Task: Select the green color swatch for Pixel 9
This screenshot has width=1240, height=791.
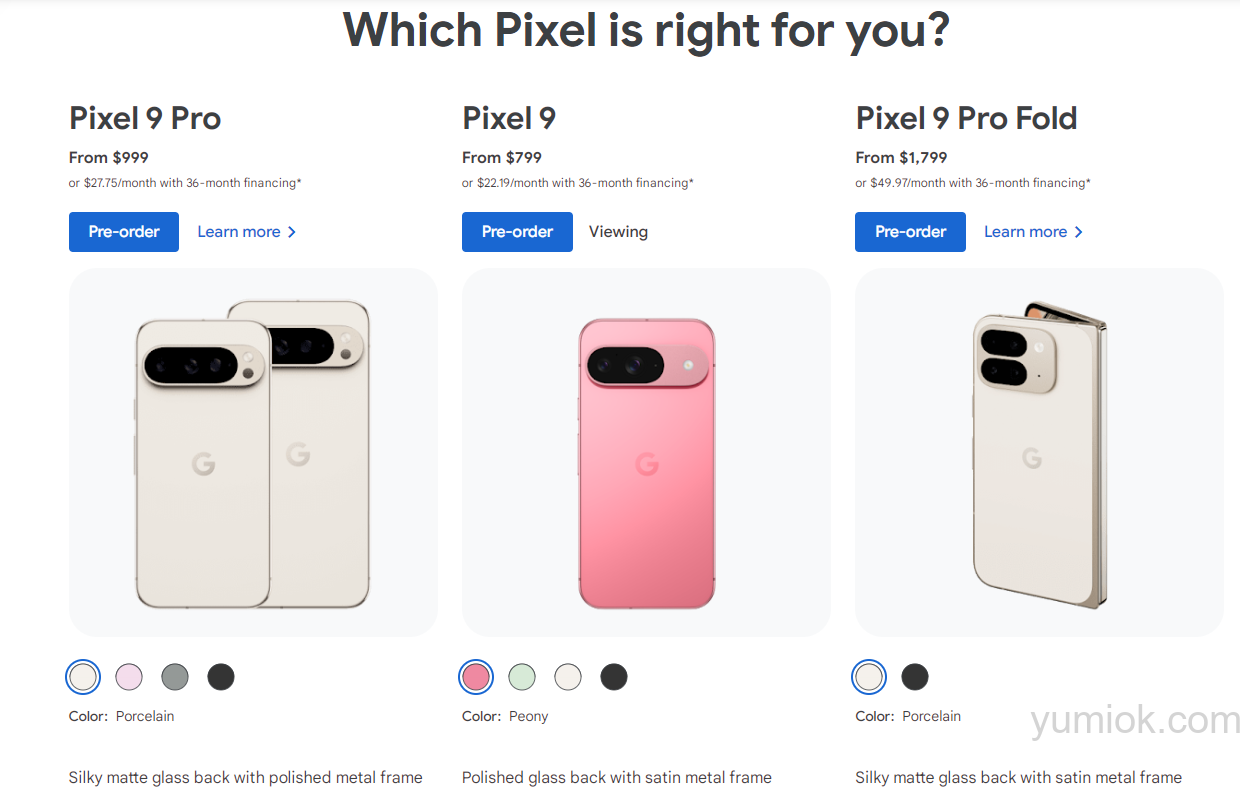Action: (x=522, y=676)
